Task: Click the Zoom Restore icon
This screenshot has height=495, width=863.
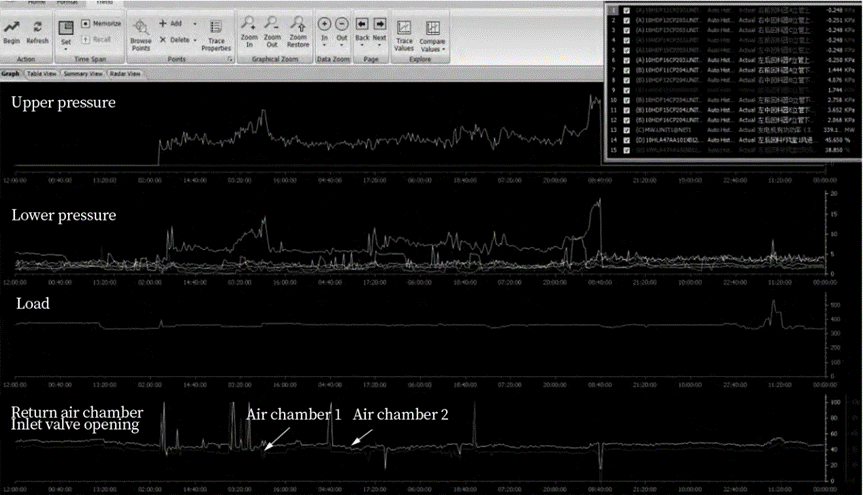Action: [x=298, y=23]
